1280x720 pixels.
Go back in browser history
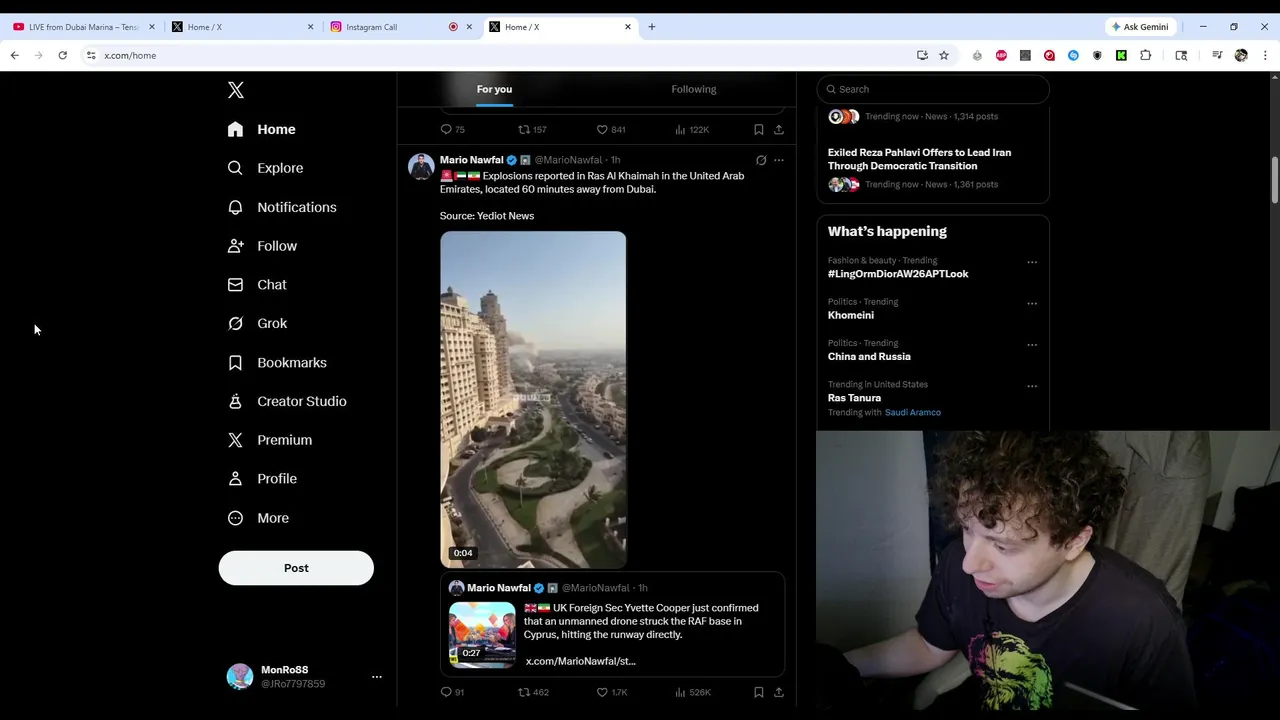click(x=15, y=55)
